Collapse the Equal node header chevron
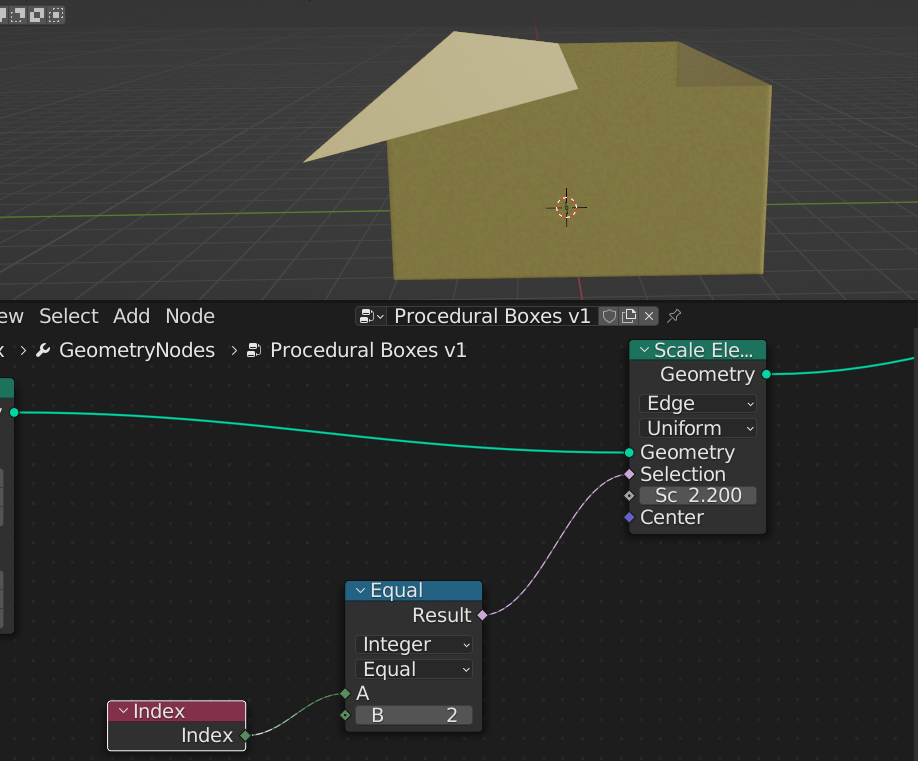This screenshot has height=761, width=918. click(x=361, y=591)
